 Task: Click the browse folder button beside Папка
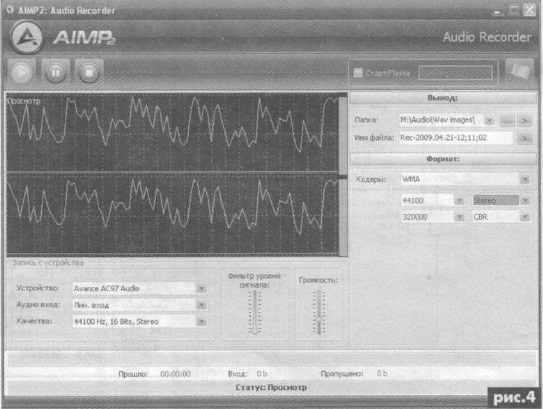[507, 121]
